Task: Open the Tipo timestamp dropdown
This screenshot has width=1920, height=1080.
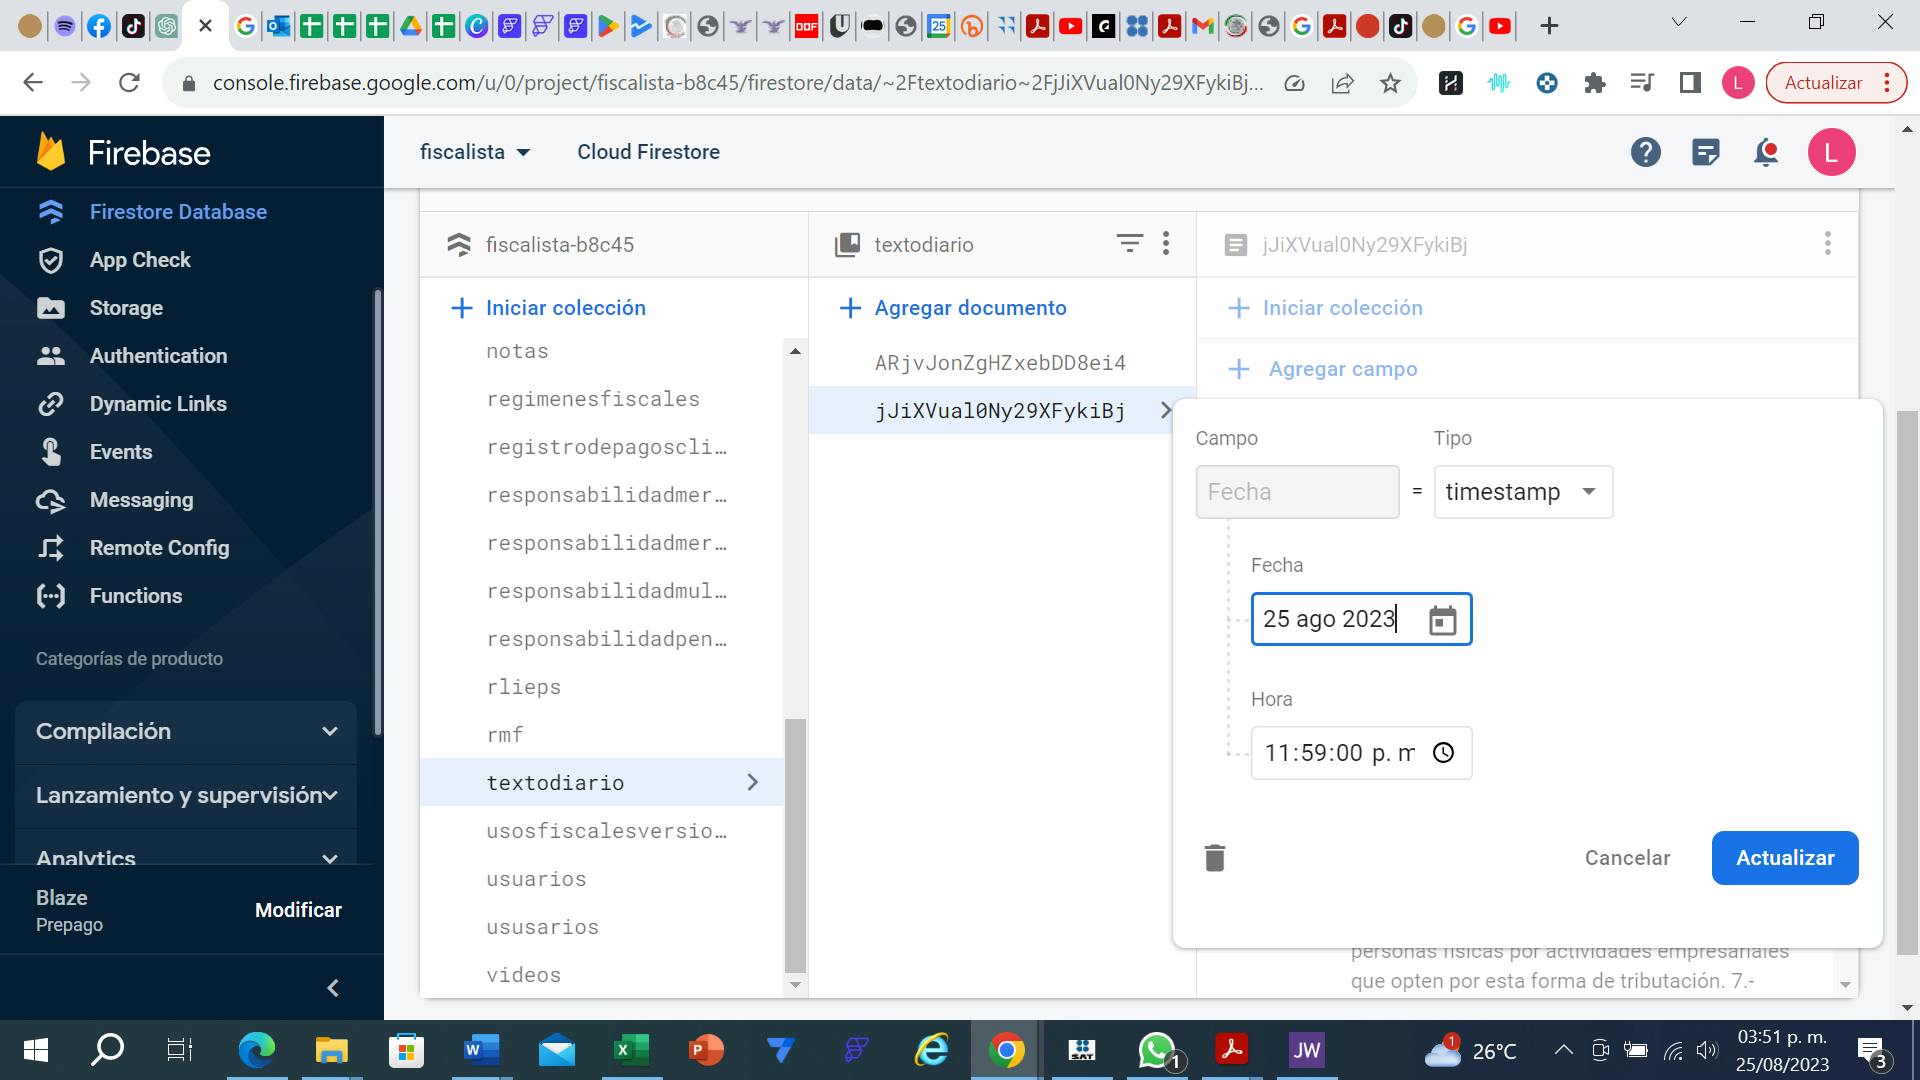Action: (x=1522, y=492)
